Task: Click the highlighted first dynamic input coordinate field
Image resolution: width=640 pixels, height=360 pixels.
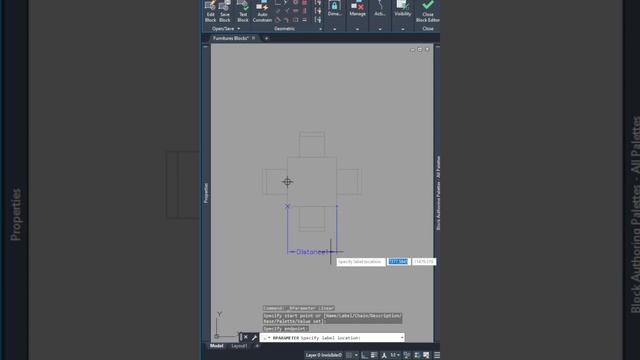Action: point(398,261)
